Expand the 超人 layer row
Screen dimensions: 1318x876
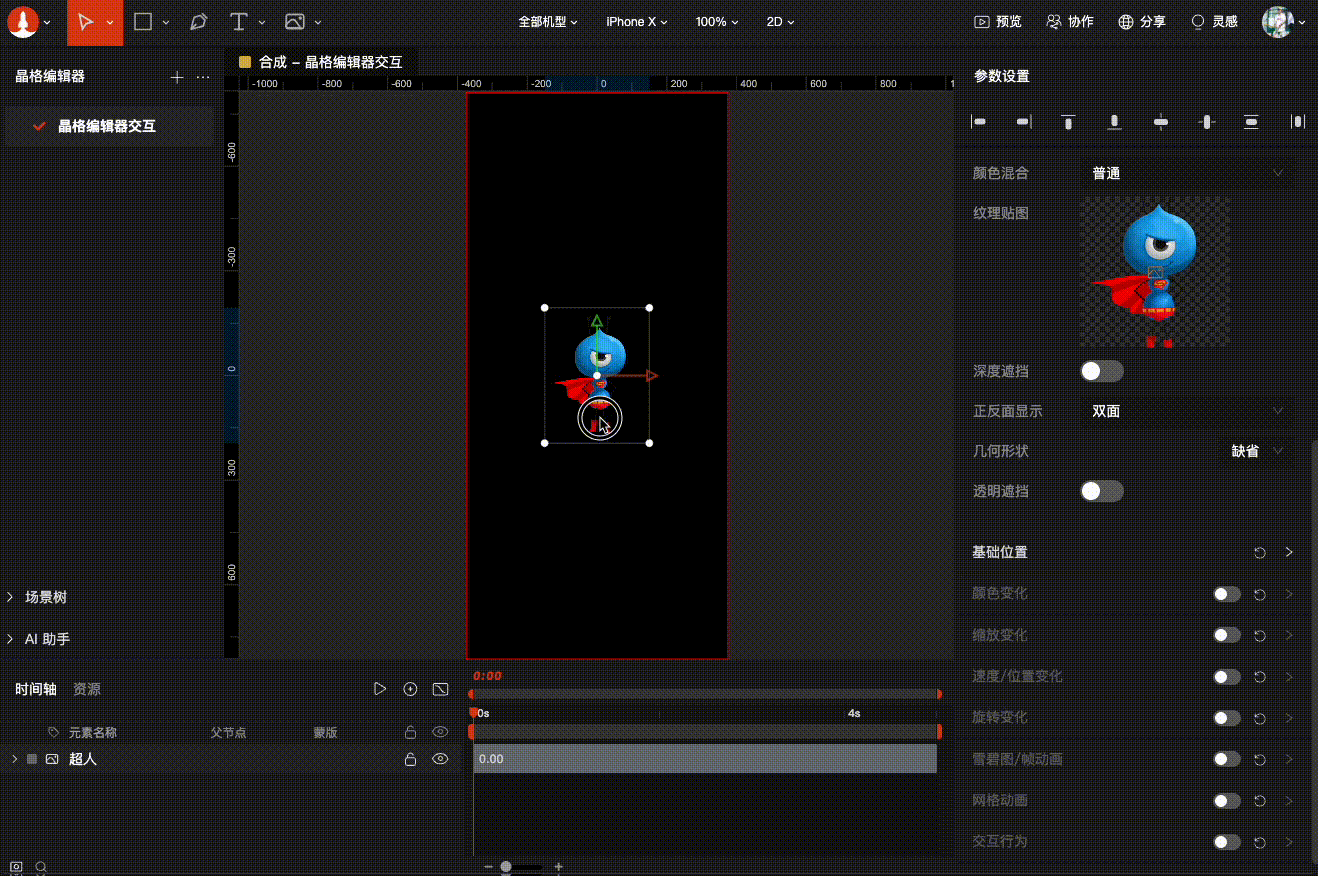tap(14, 759)
